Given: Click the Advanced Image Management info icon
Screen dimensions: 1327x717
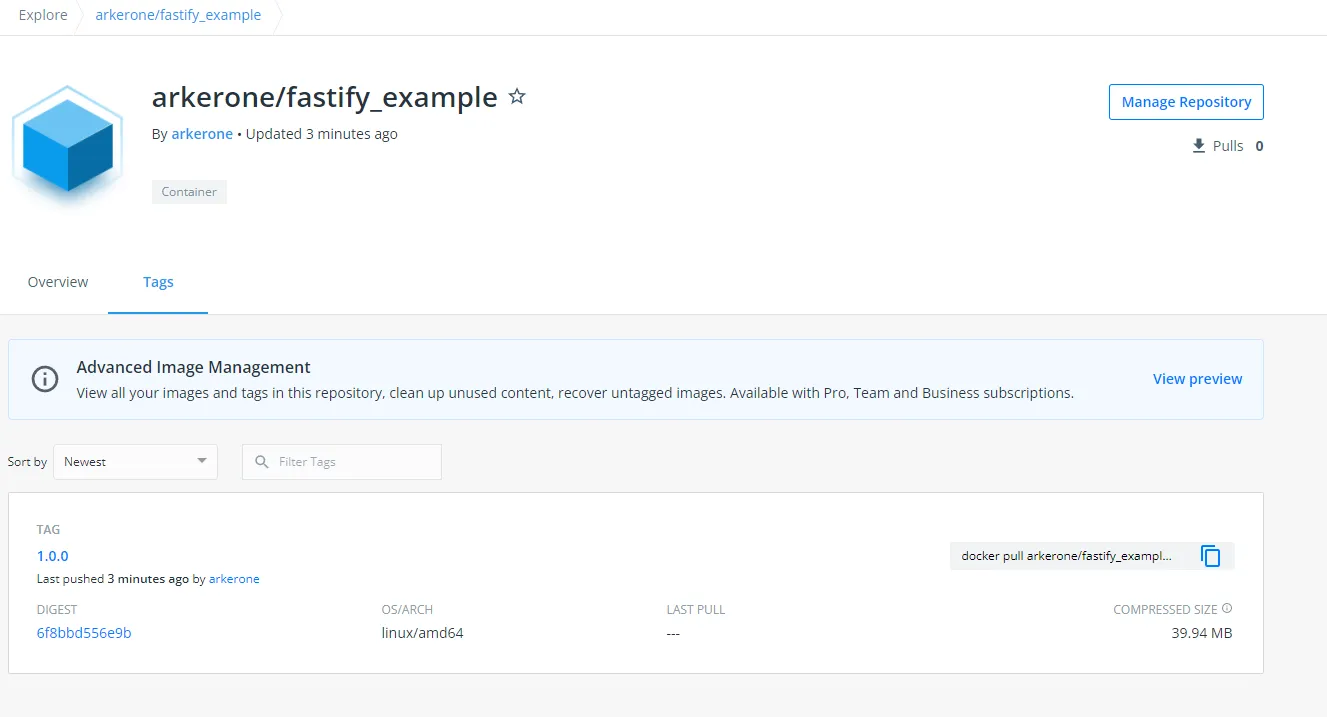Looking at the screenshot, I should click(x=44, y=379).
